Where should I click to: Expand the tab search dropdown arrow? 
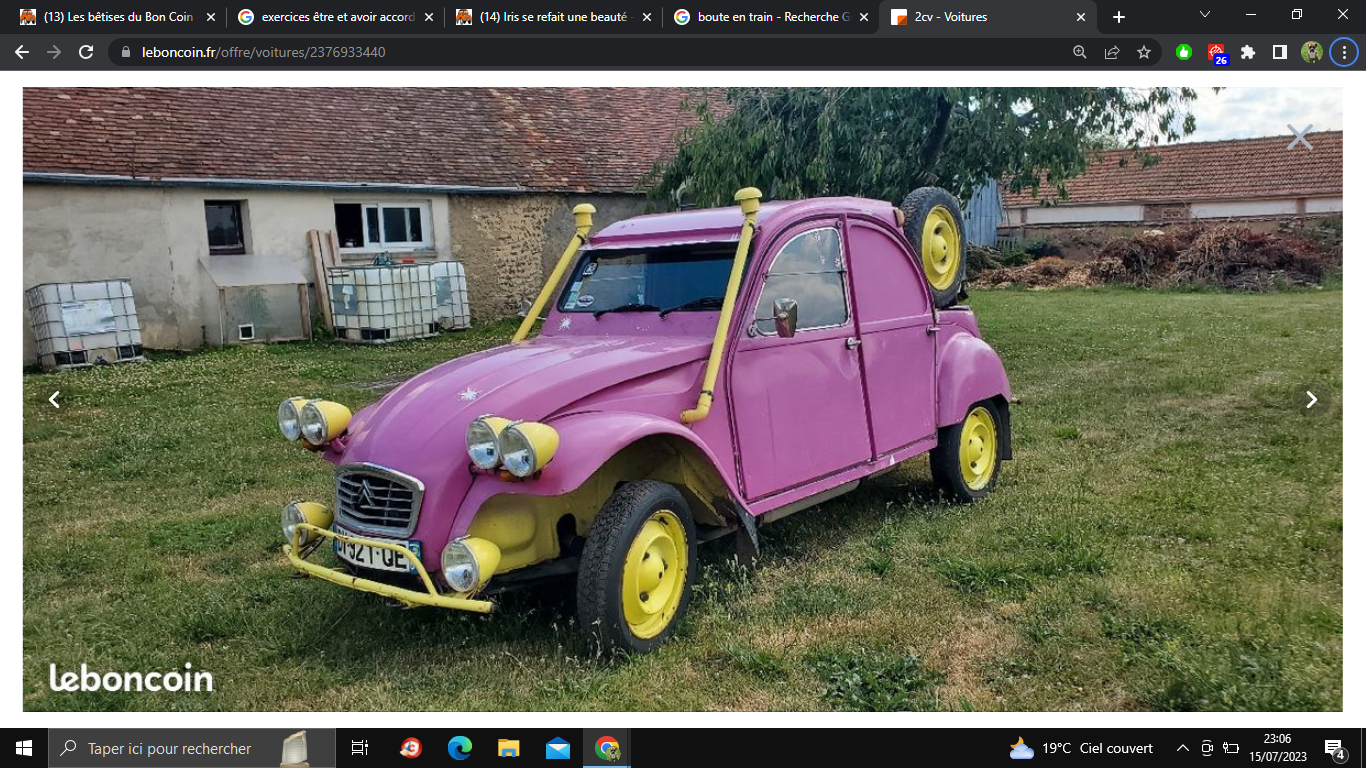pyautogui.click(x=1205, y=15)
